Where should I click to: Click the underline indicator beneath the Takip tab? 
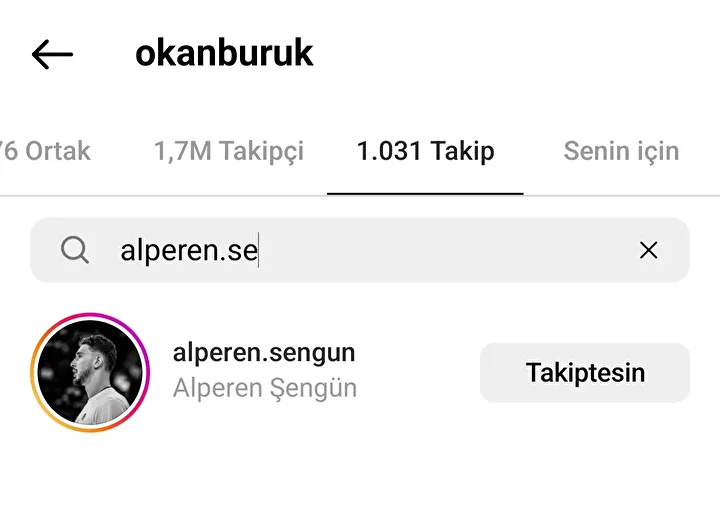[x=425, y=194]
